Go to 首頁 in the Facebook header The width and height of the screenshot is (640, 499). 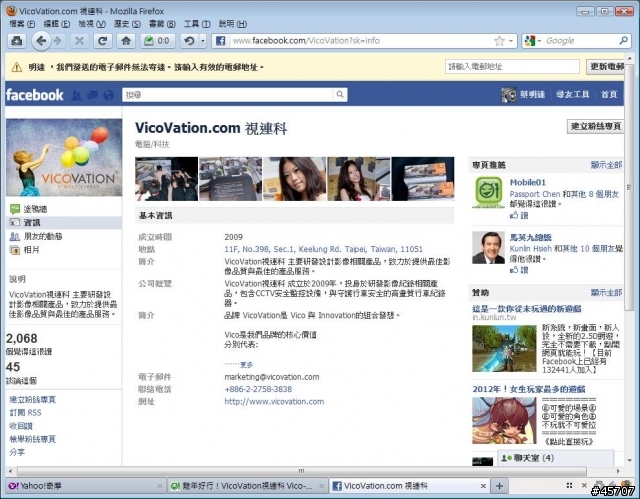pos(609,95)
